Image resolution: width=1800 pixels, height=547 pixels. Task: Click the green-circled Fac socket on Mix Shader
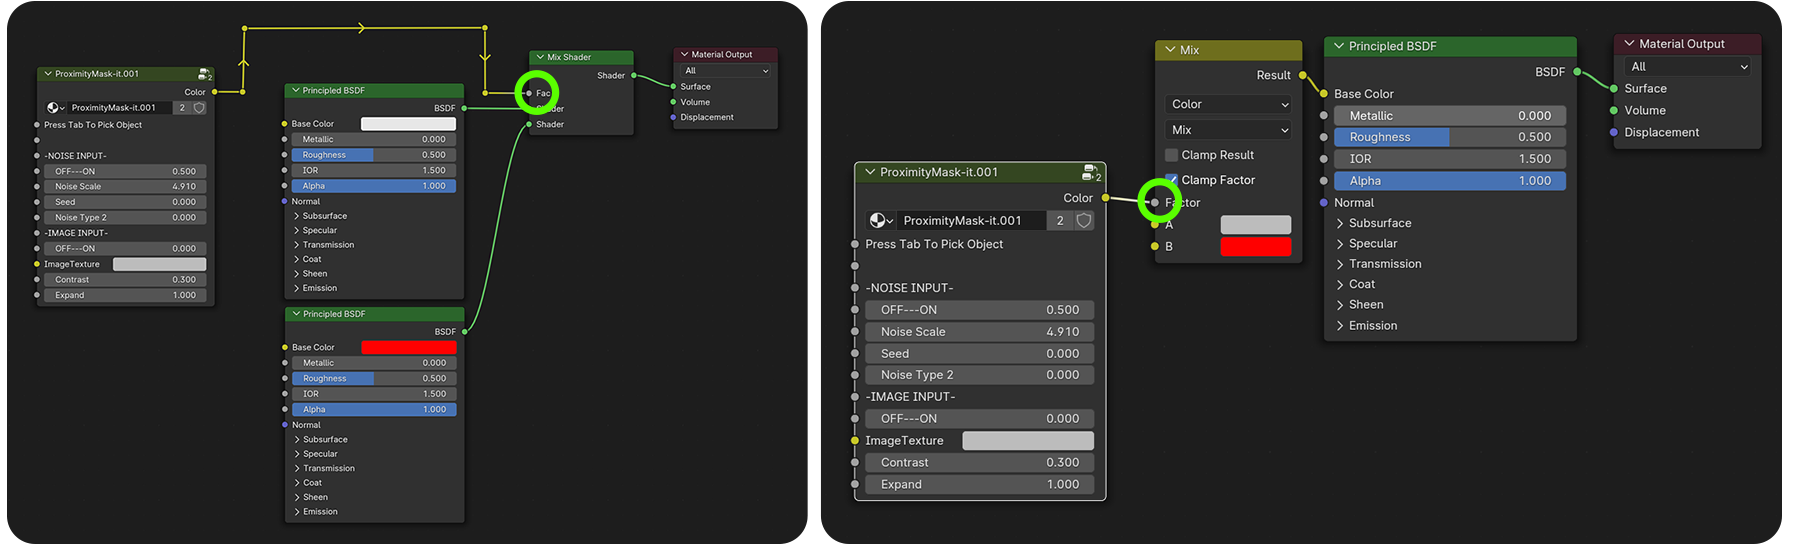(x=529, y=94)
